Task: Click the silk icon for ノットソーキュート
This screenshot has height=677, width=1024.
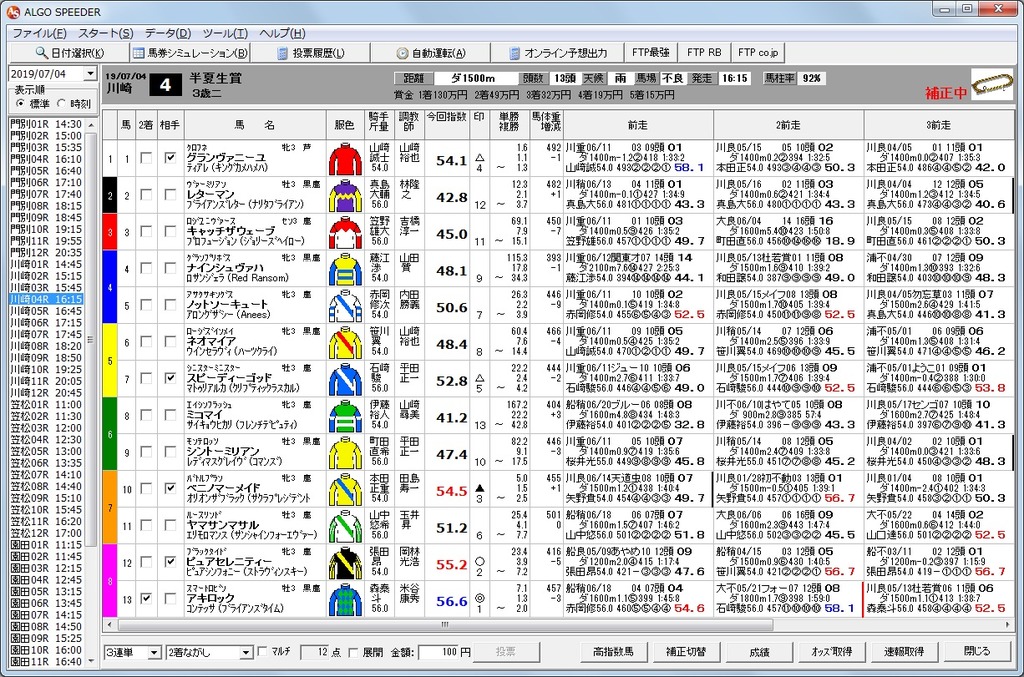Action: point(345,306)
